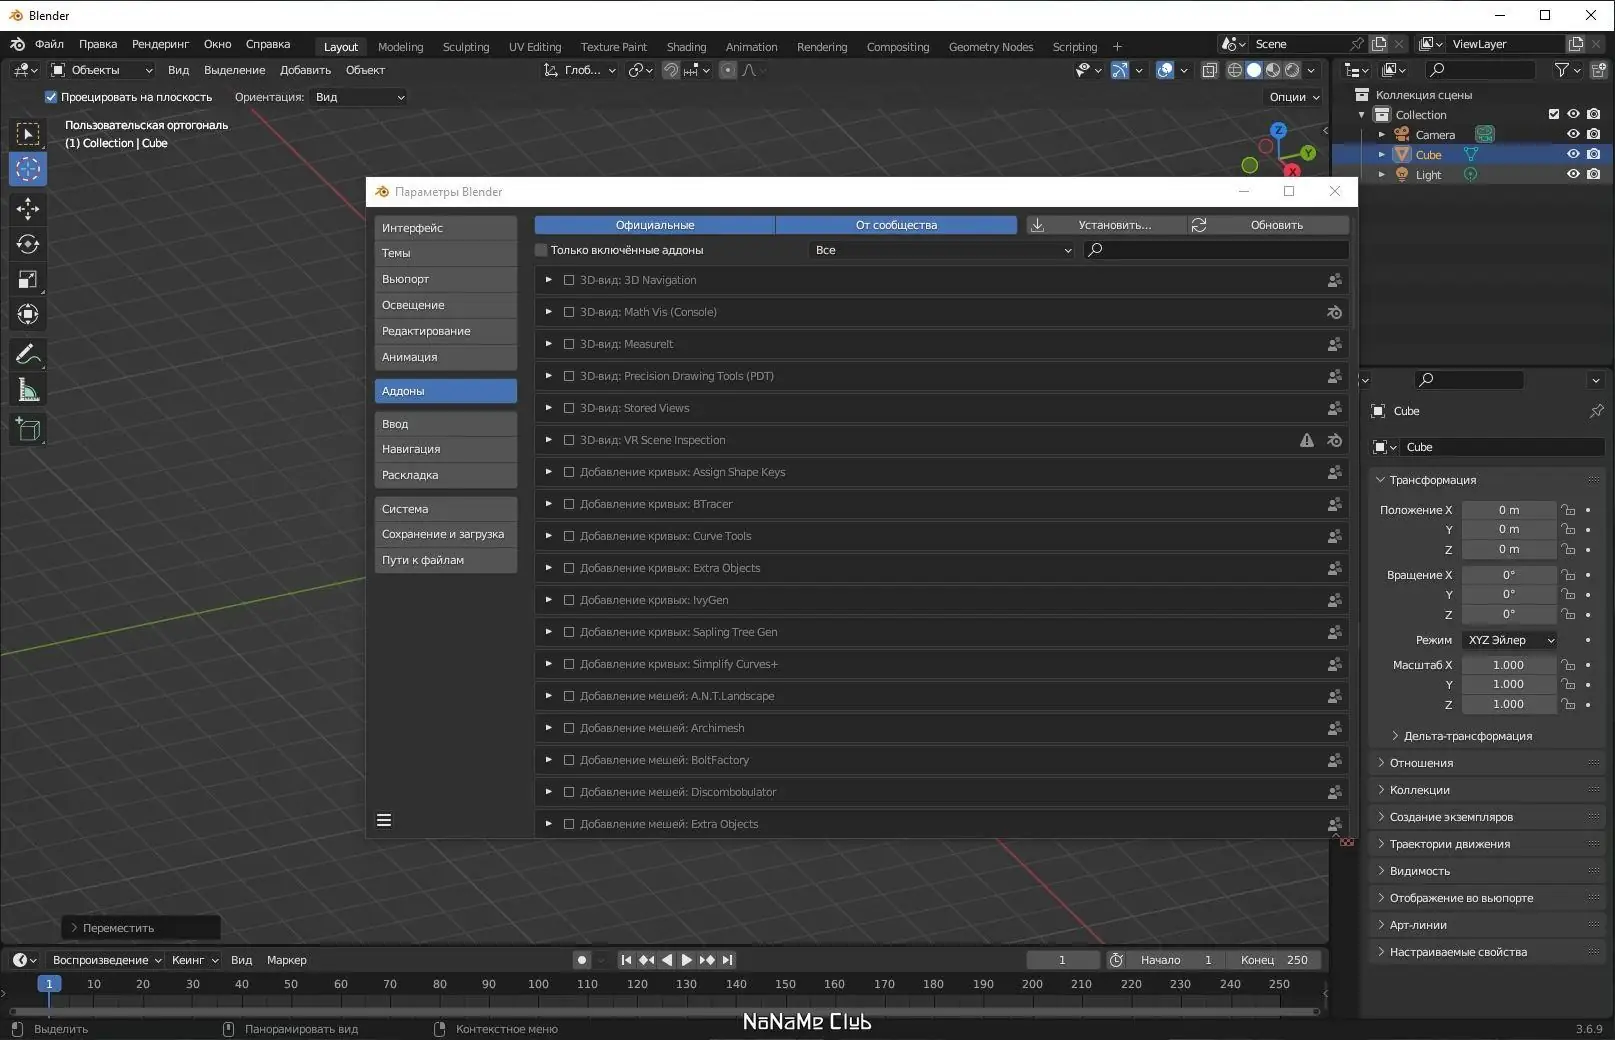Viewport: 1615px width, 1040px height.
Task: Toggle the Community add-ons filter
Action: point(896,225)
